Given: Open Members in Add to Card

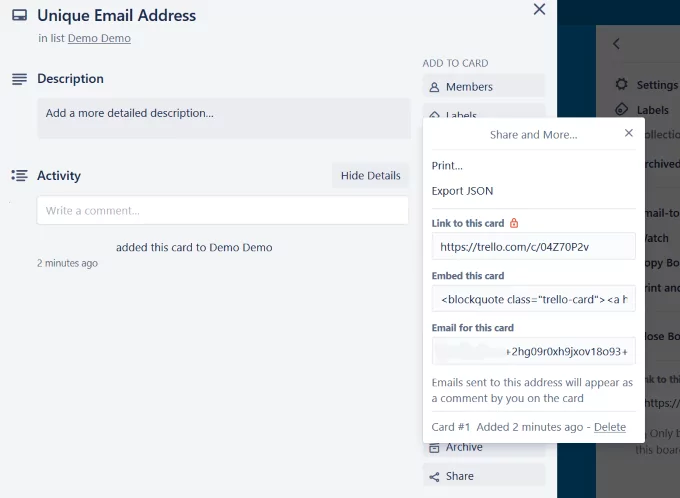Looking at the screenshot, I should click(x=483, y=87).
